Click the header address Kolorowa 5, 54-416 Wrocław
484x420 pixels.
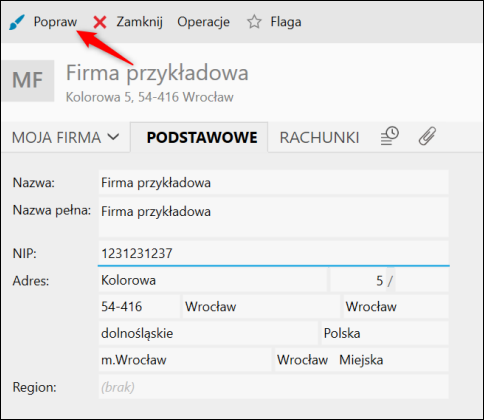pyautogui.click(x=150, y=97)
